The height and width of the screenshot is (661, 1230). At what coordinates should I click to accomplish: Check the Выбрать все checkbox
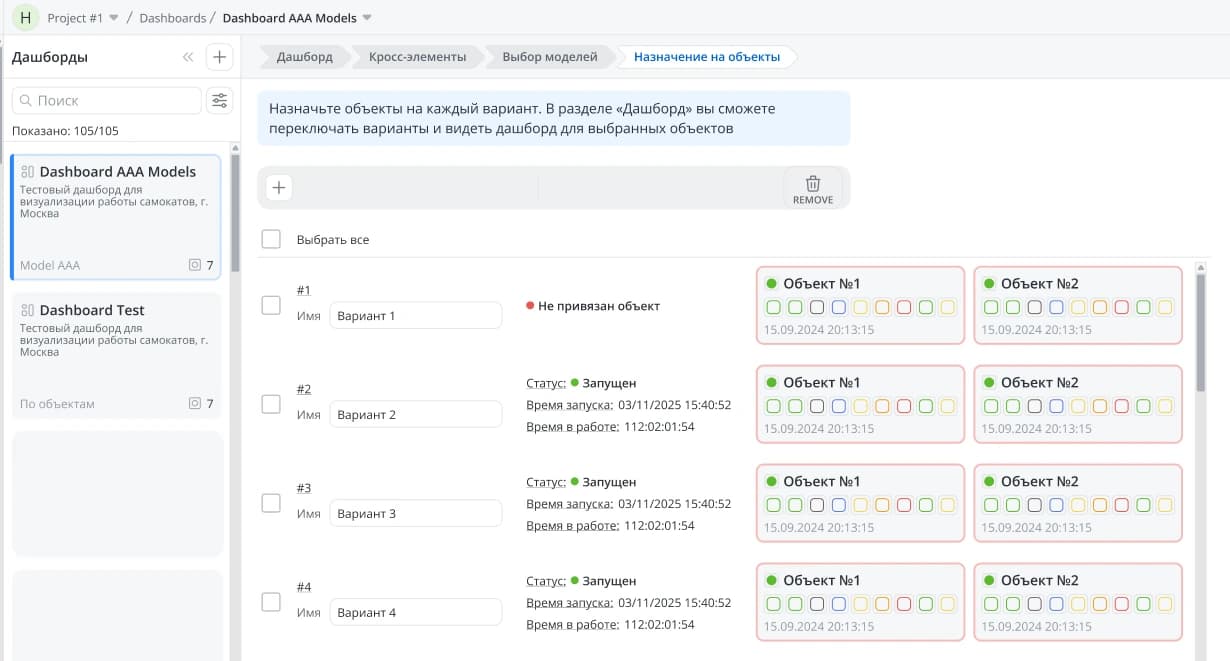point(271,239)
